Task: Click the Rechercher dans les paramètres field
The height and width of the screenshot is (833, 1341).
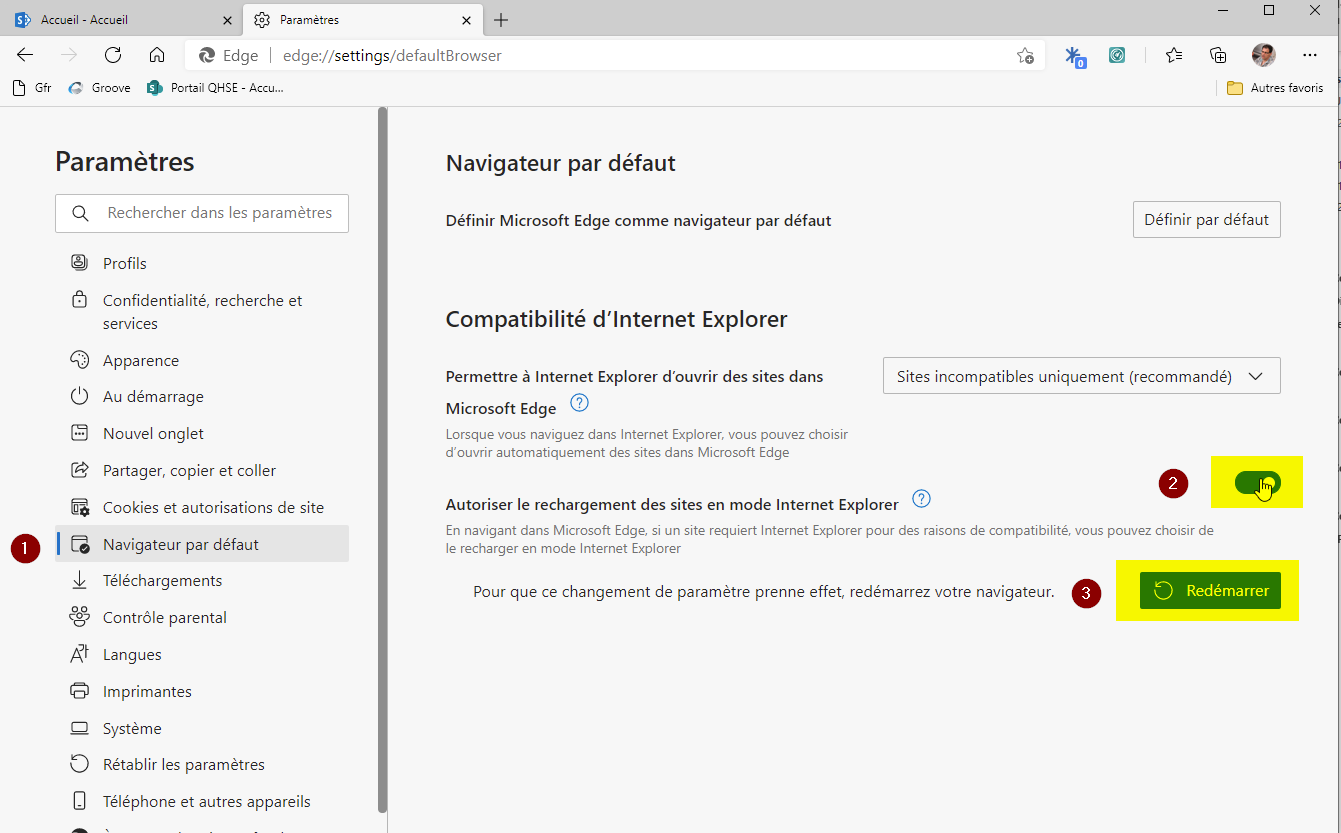Action: click(x=202, y=213)
